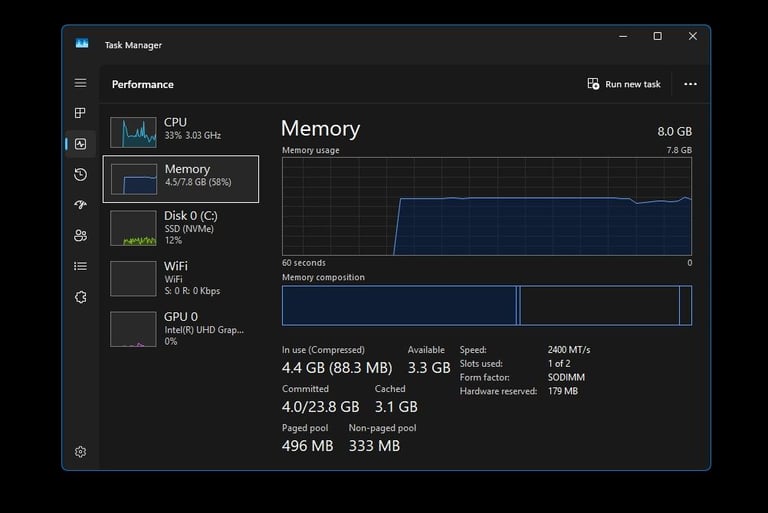768x513 pixels.
Task: Click the Memory composition bar
Action: 487,305
